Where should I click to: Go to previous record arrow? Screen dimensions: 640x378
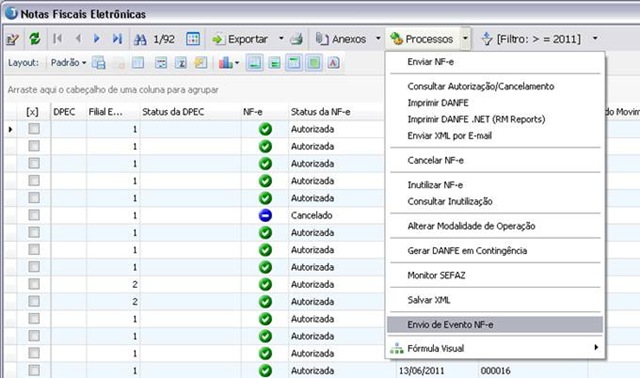pyautogui.click(x=78, y=39)
